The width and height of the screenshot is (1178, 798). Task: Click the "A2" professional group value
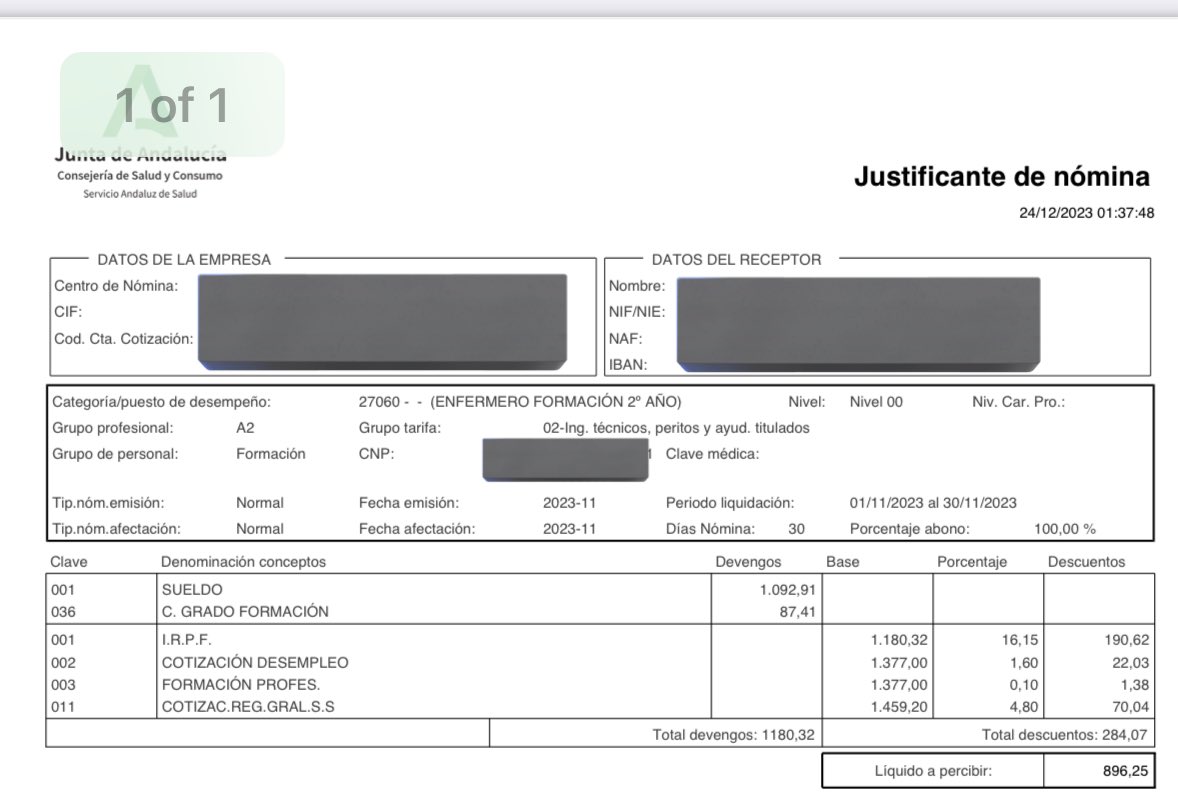point(245,428)
